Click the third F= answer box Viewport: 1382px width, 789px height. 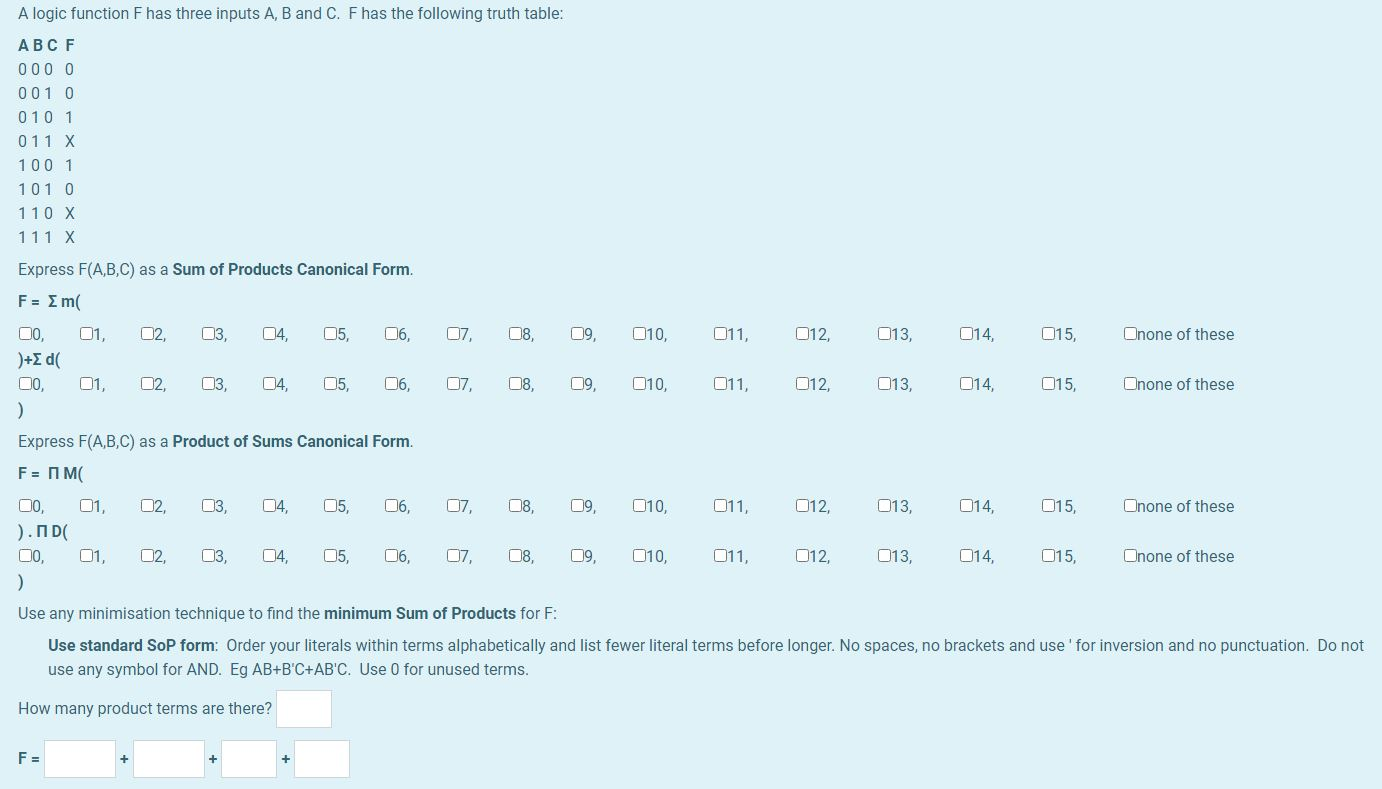click(x=250, y=758)
